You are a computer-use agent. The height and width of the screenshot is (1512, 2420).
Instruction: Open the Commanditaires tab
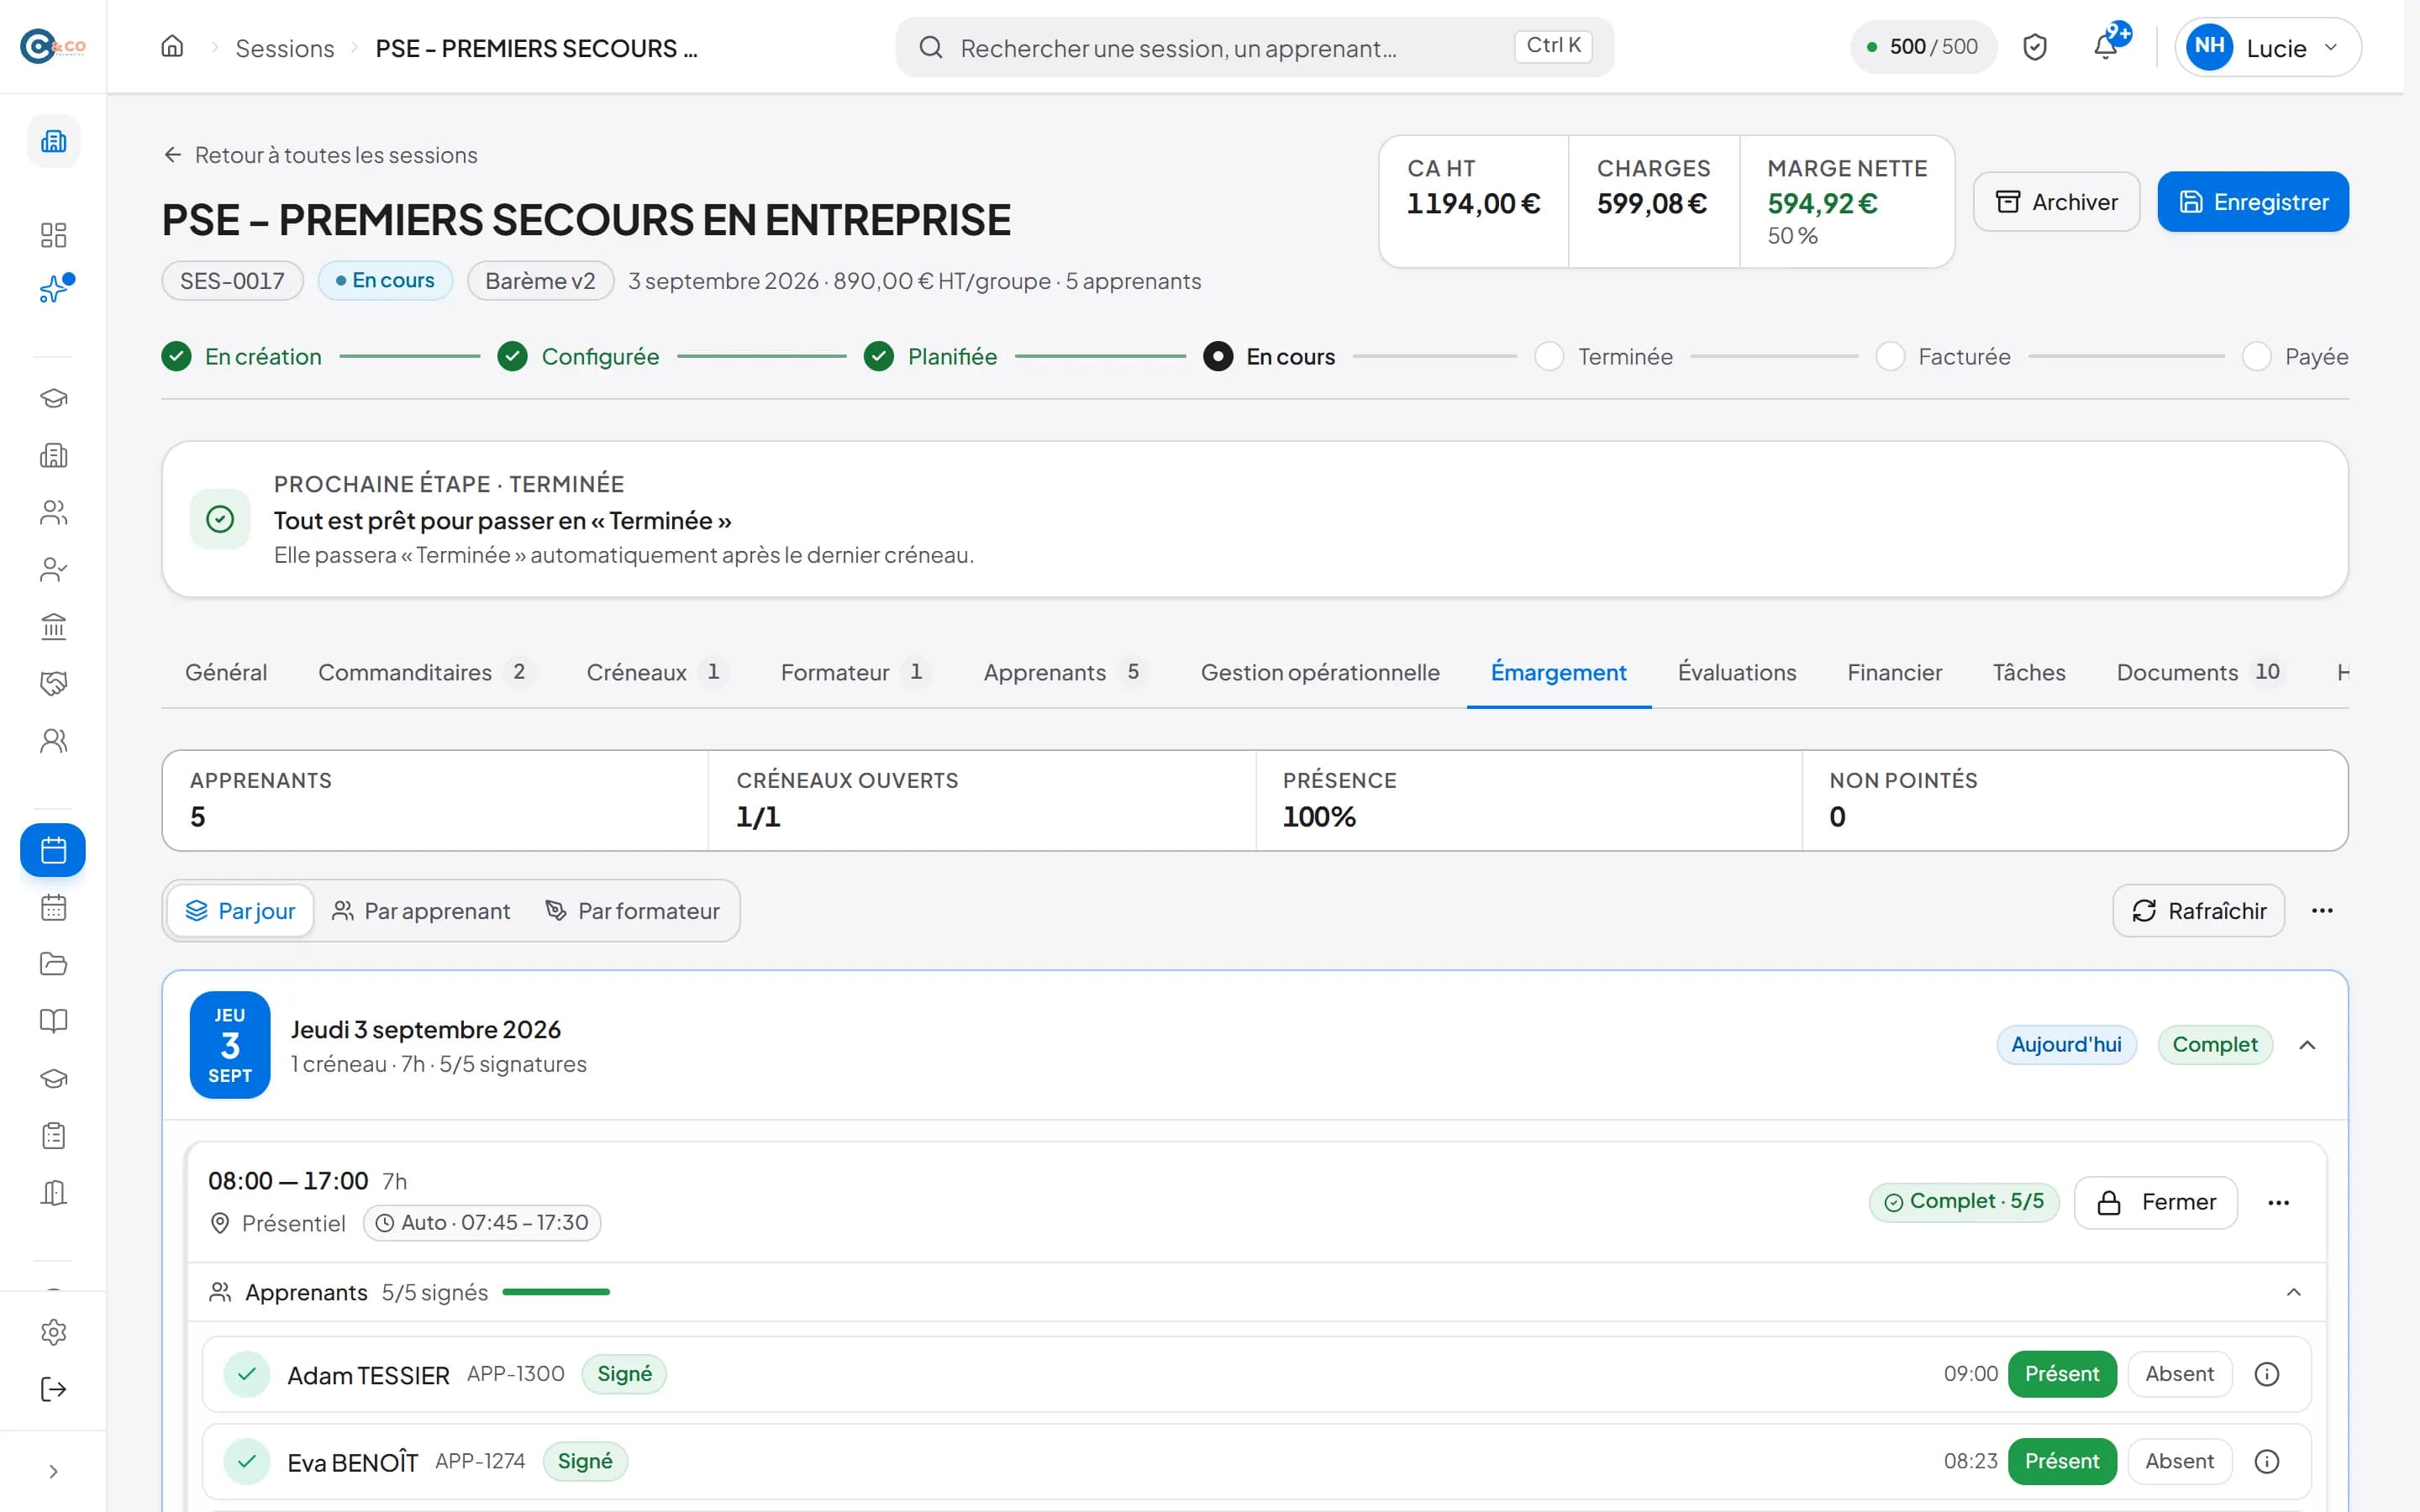tap(426, 672)
